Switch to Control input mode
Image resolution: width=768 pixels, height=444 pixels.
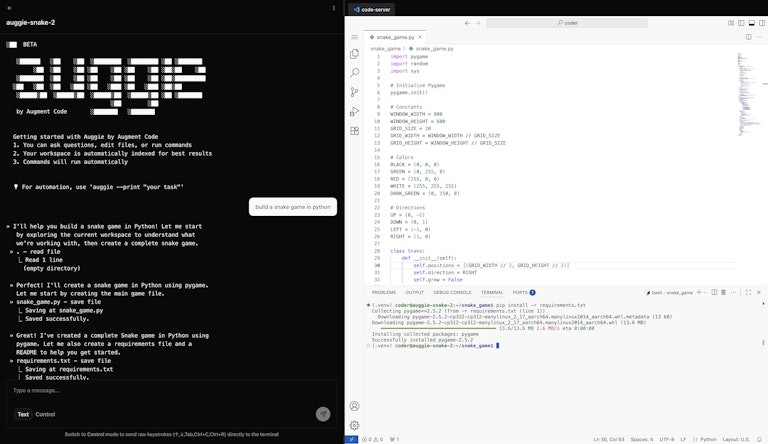coord(45,414)
